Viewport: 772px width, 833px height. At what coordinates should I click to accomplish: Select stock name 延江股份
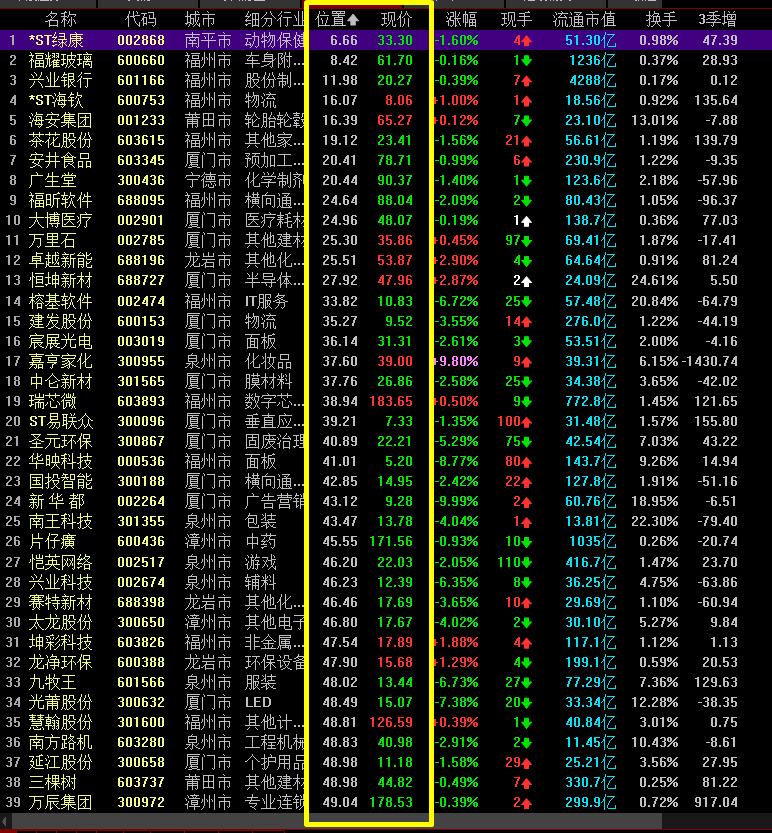(x=61, y=763)
